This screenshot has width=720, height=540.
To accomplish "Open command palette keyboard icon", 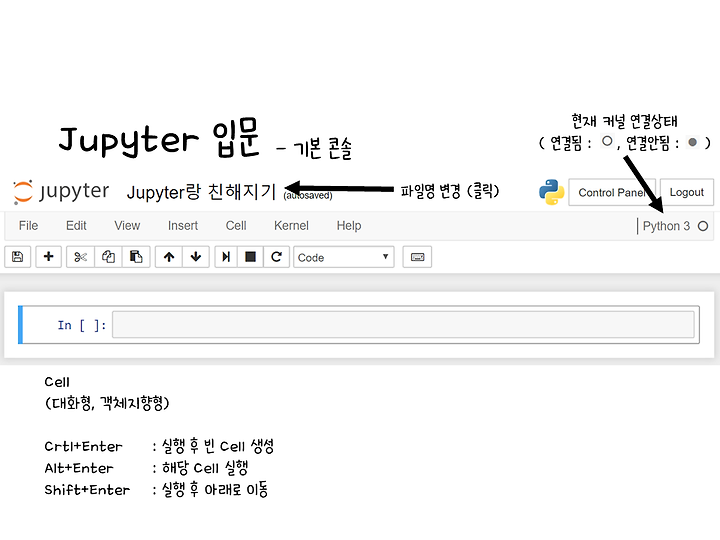I will tap(417, 257).
